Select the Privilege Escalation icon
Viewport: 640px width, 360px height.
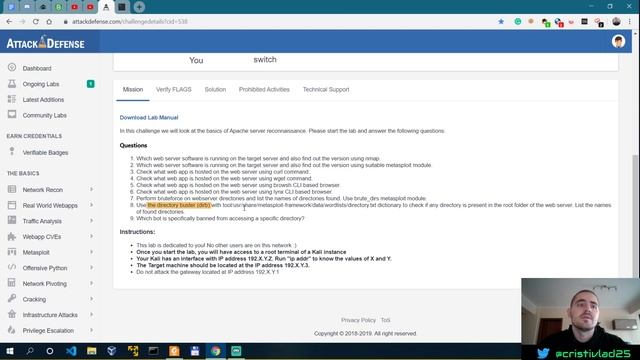(12, 330)
